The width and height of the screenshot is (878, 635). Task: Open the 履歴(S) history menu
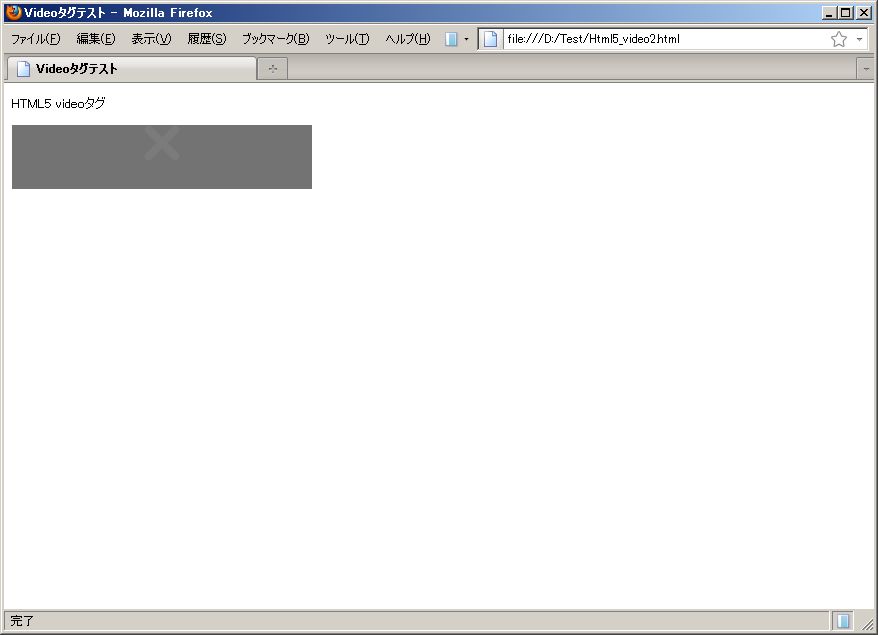(207, 39)
